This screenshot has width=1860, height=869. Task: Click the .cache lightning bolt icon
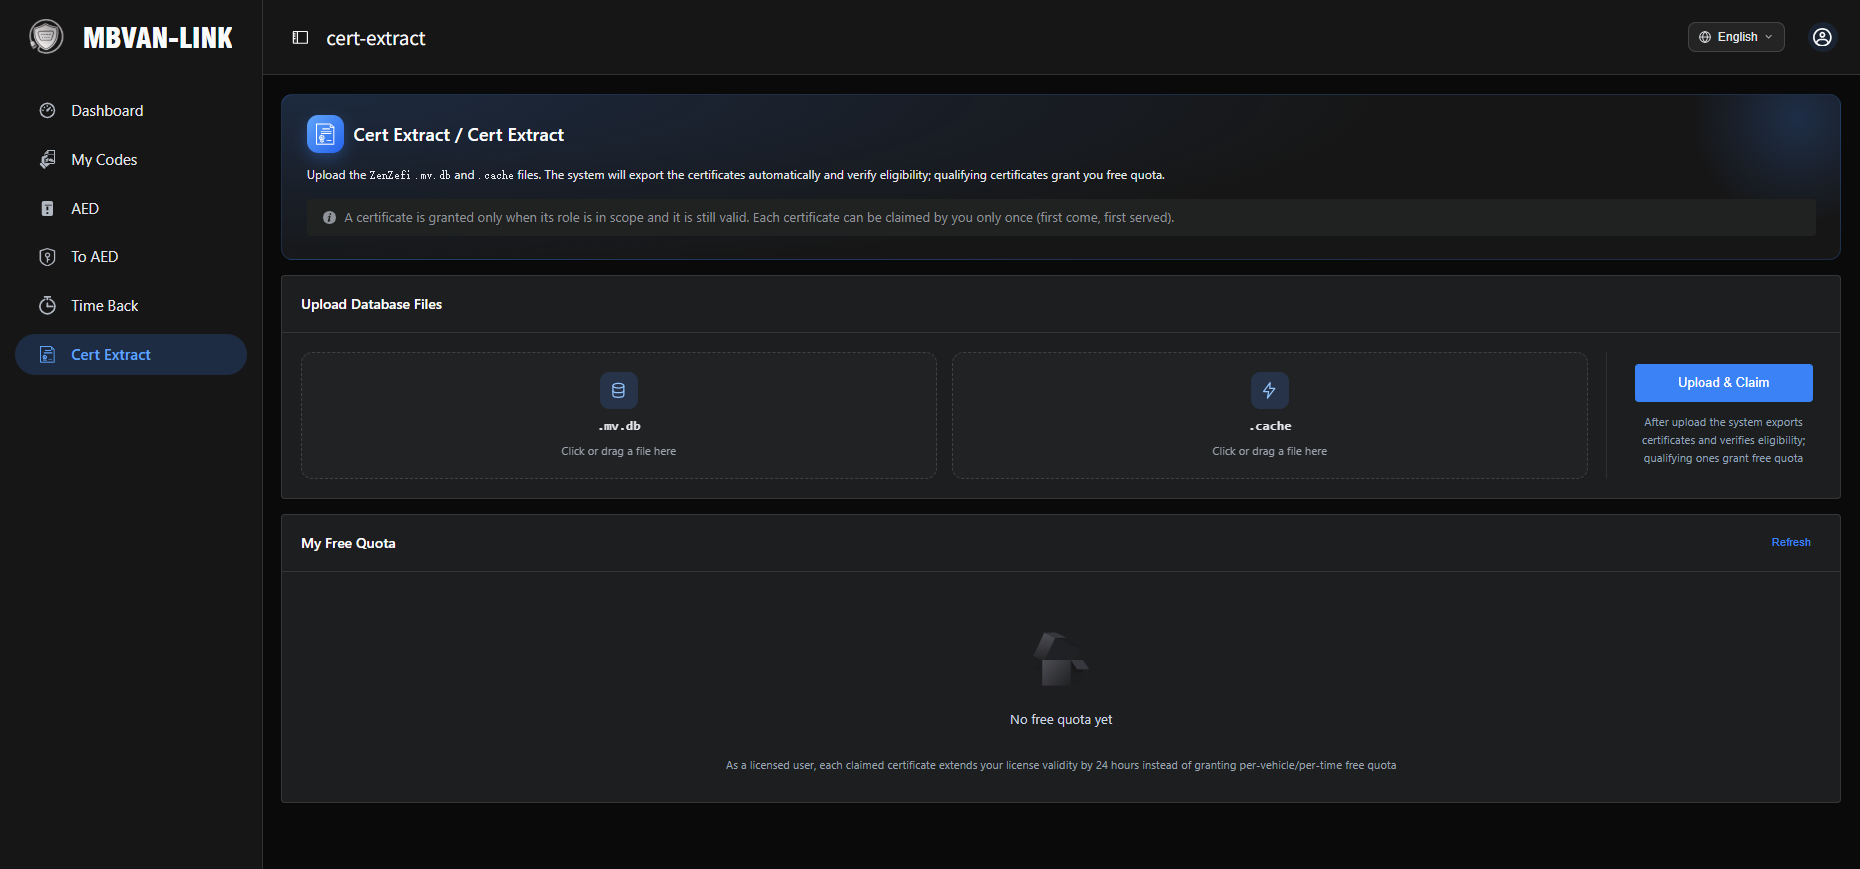(x=1269, y=390)
